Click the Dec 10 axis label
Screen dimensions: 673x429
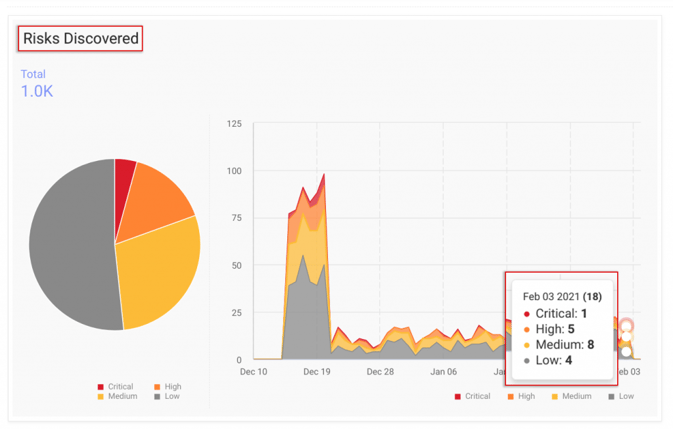[x=253, y=372]
